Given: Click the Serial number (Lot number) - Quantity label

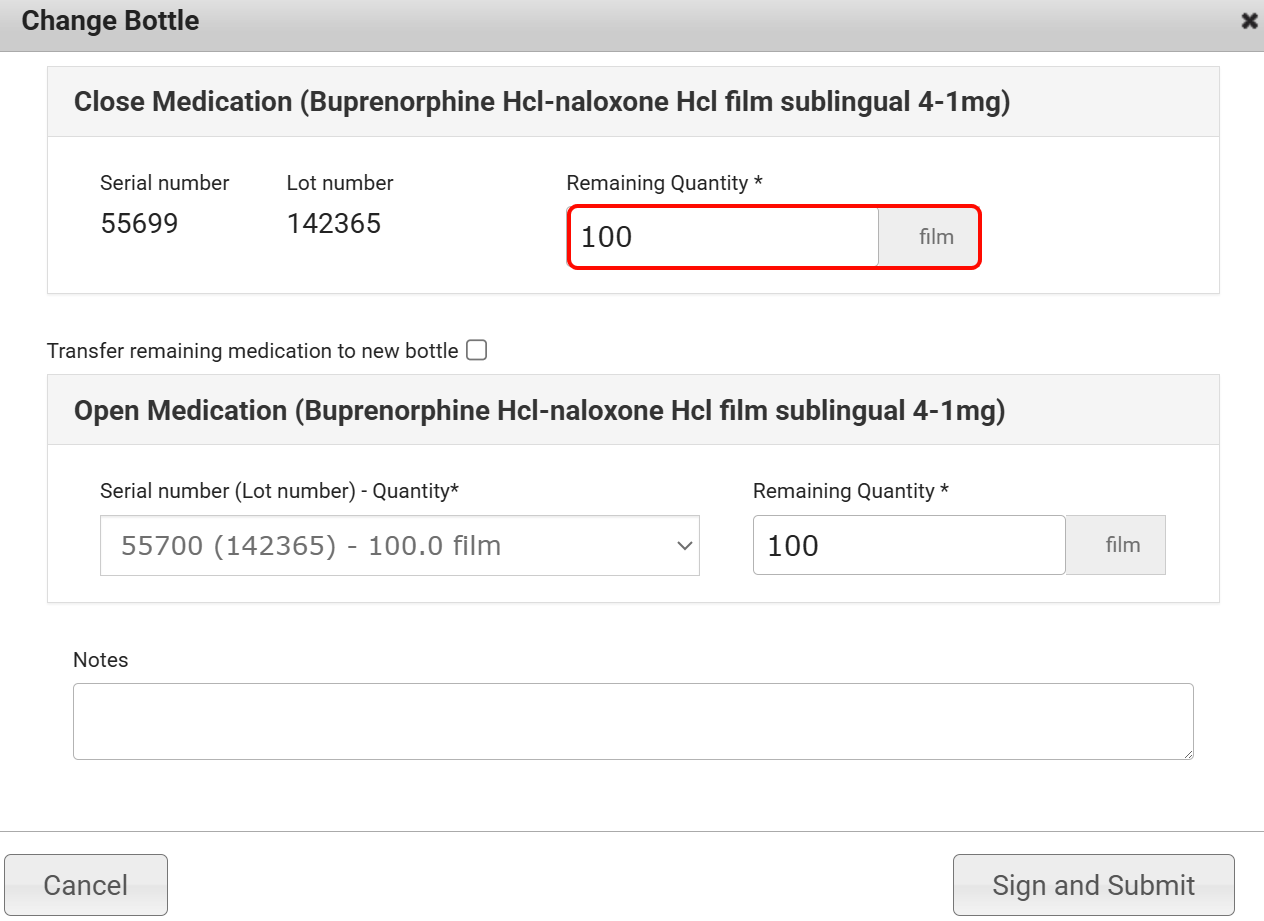Looking at the screenshot, I should pos(279,491).
